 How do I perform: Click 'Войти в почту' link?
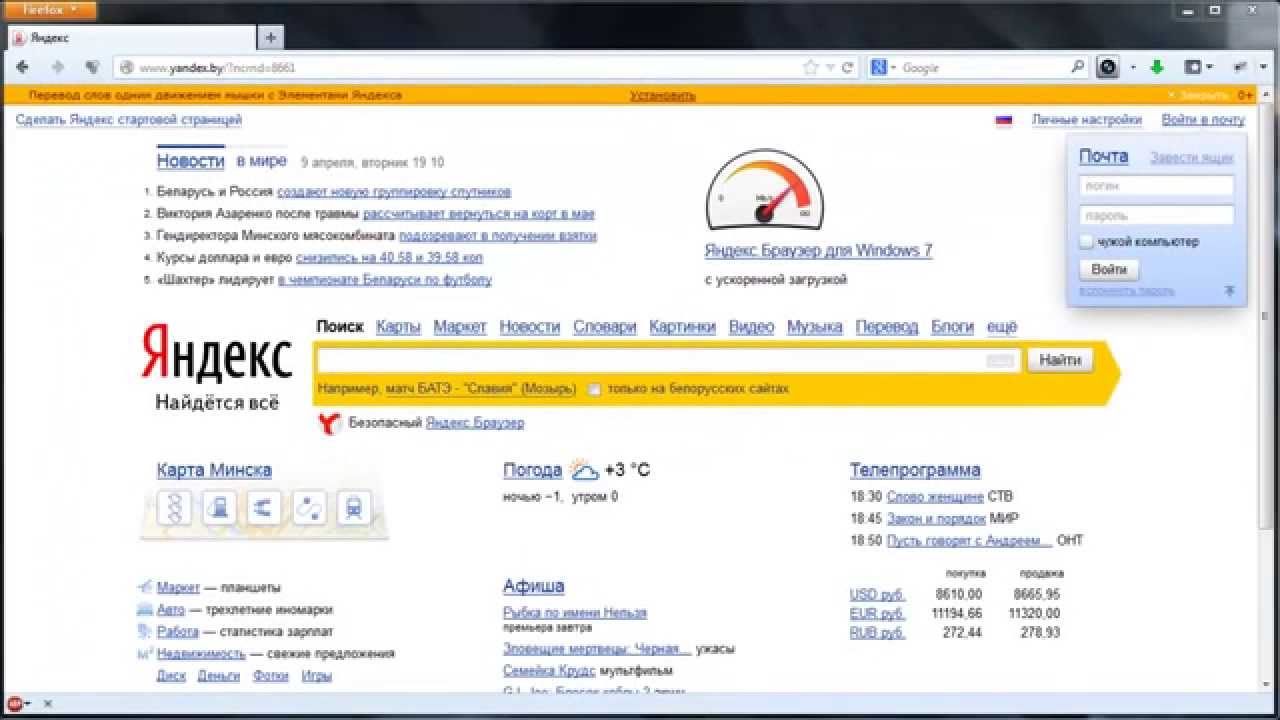coord(1203,120)
